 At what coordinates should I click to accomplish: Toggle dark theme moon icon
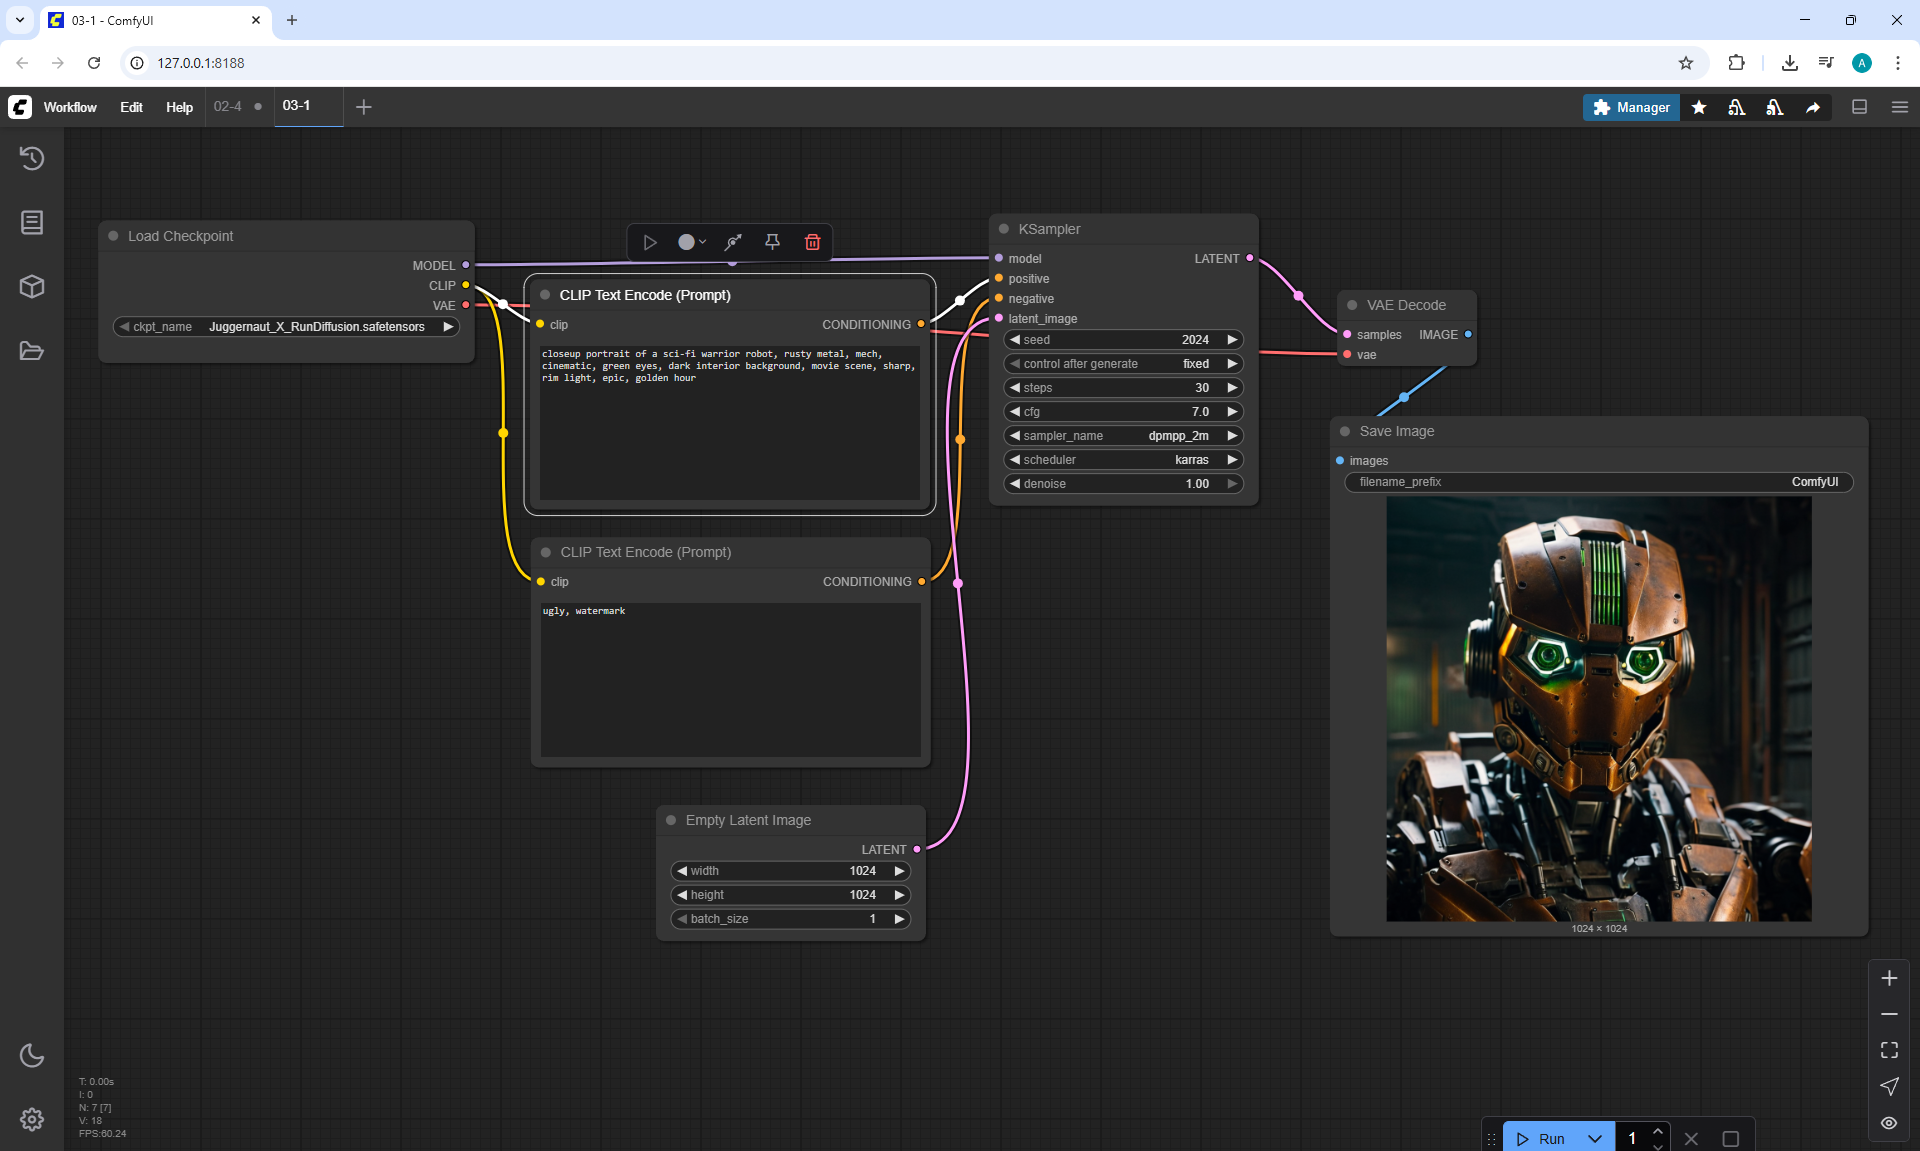coord(32,1055)
